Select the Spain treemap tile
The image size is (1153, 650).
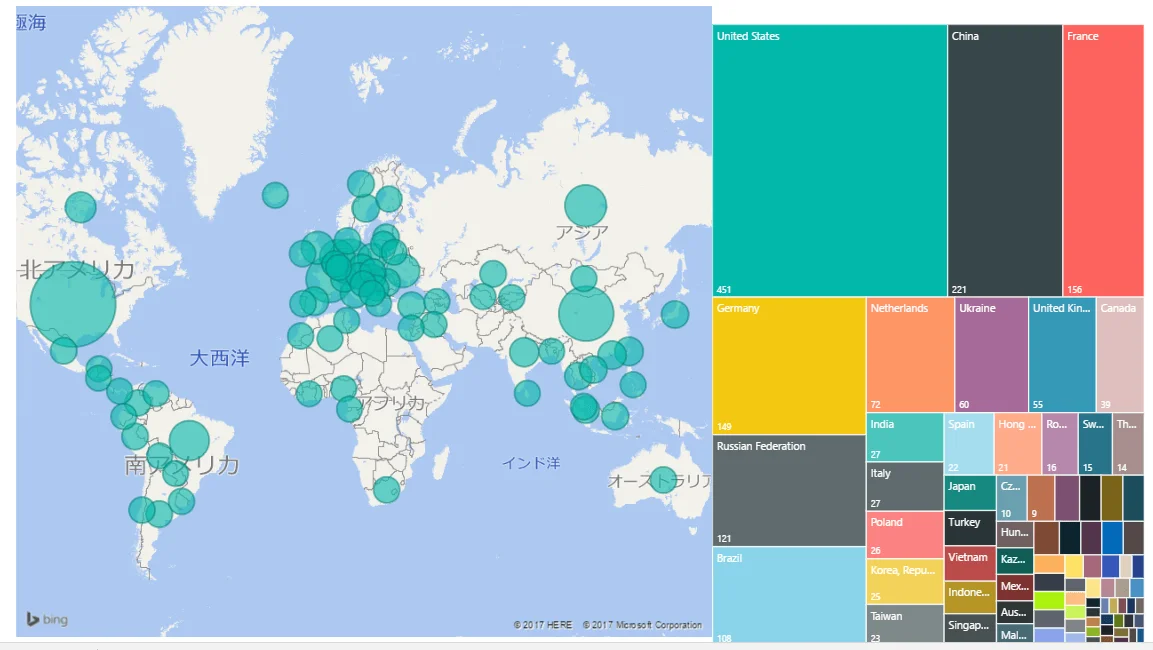click(968, 443)
